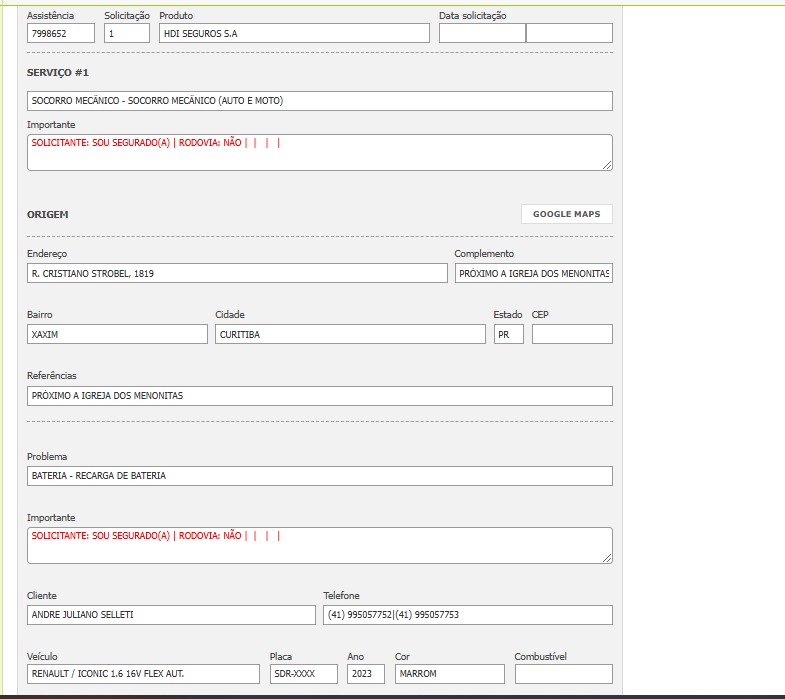Click the Telefone field

point(468,615)
